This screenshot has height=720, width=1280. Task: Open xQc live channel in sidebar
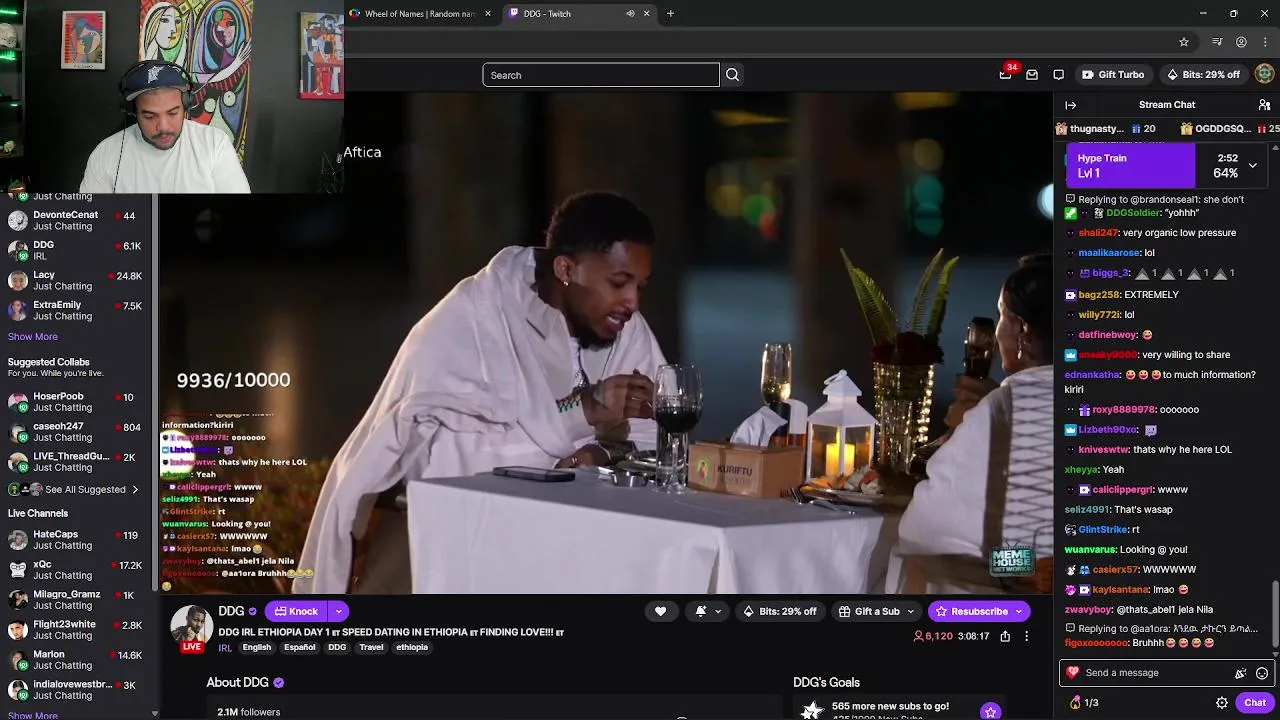point(77,570)
